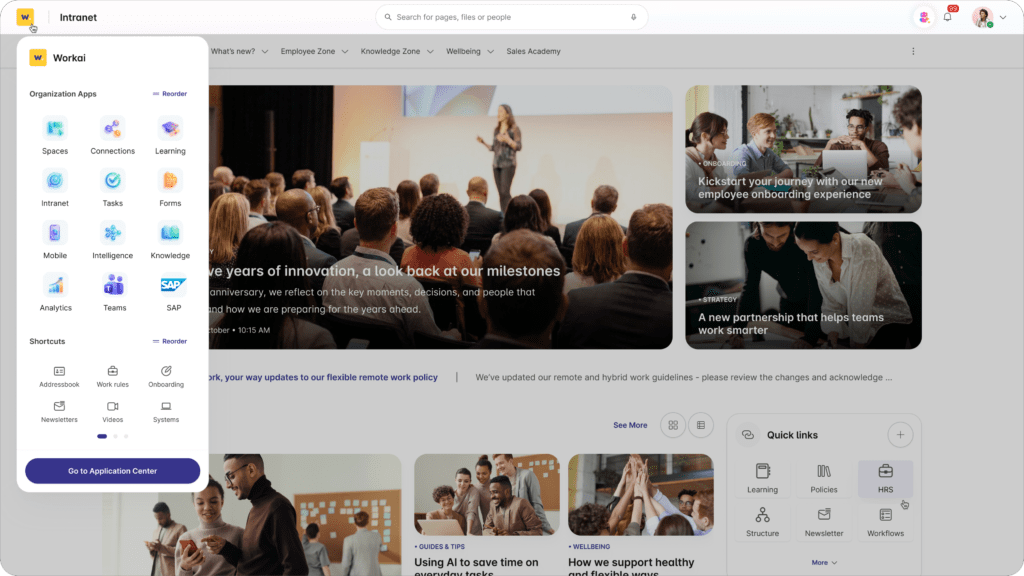Click Reorder next to Organization Apps
This screenshot has width=1024, height=576.
point(168,93)
